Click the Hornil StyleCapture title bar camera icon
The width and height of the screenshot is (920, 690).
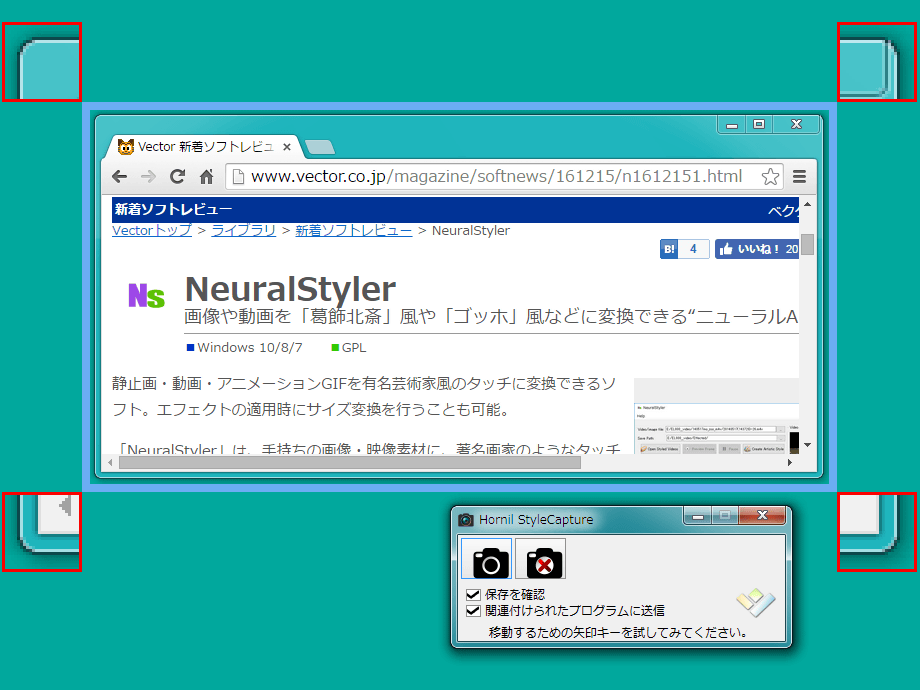pos(466,519)
